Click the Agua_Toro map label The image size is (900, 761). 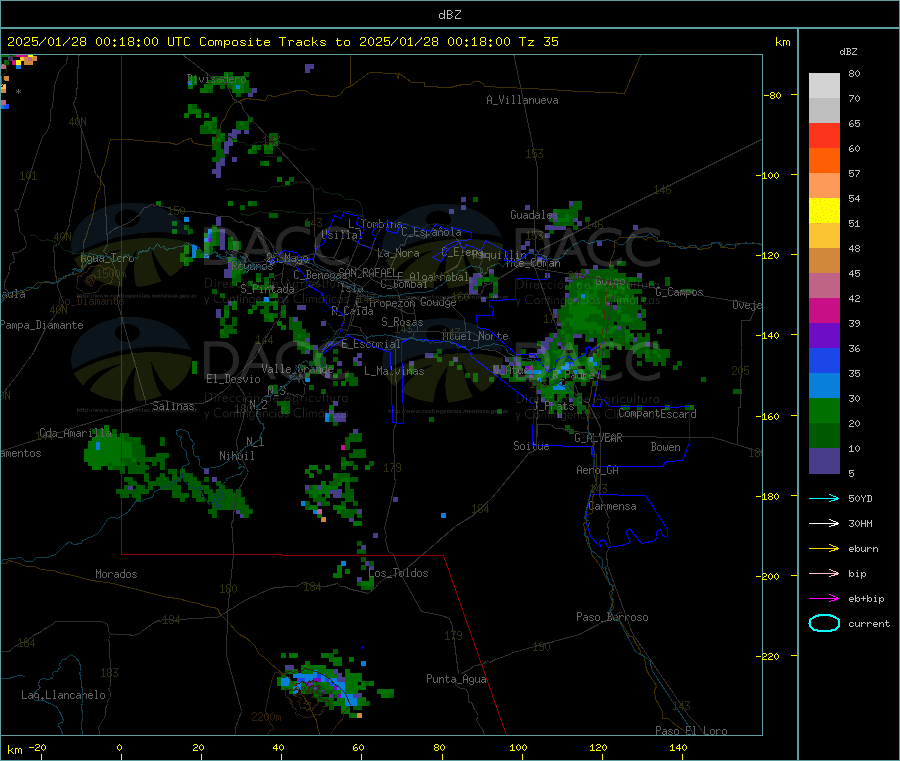(107, 258)
